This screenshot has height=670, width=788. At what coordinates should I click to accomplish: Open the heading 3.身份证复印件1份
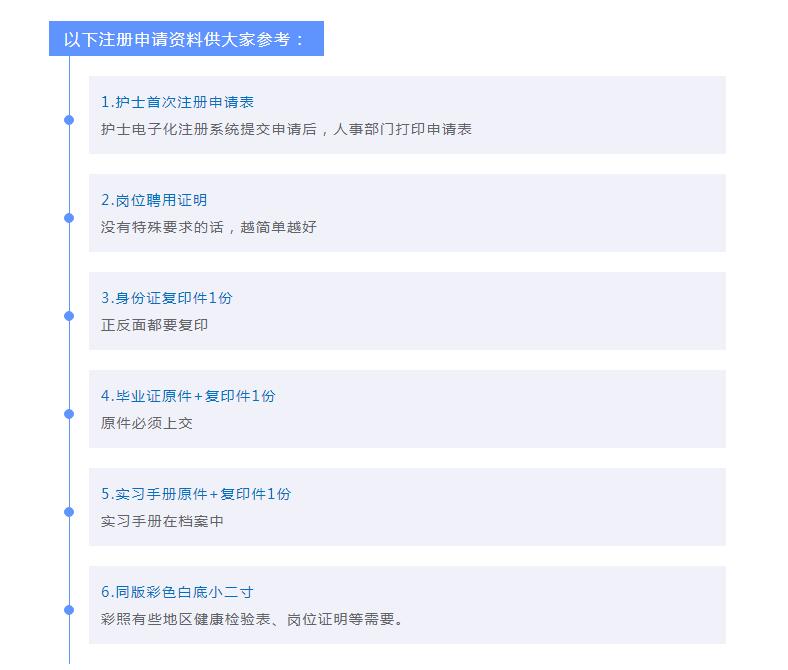coord(167,298)
